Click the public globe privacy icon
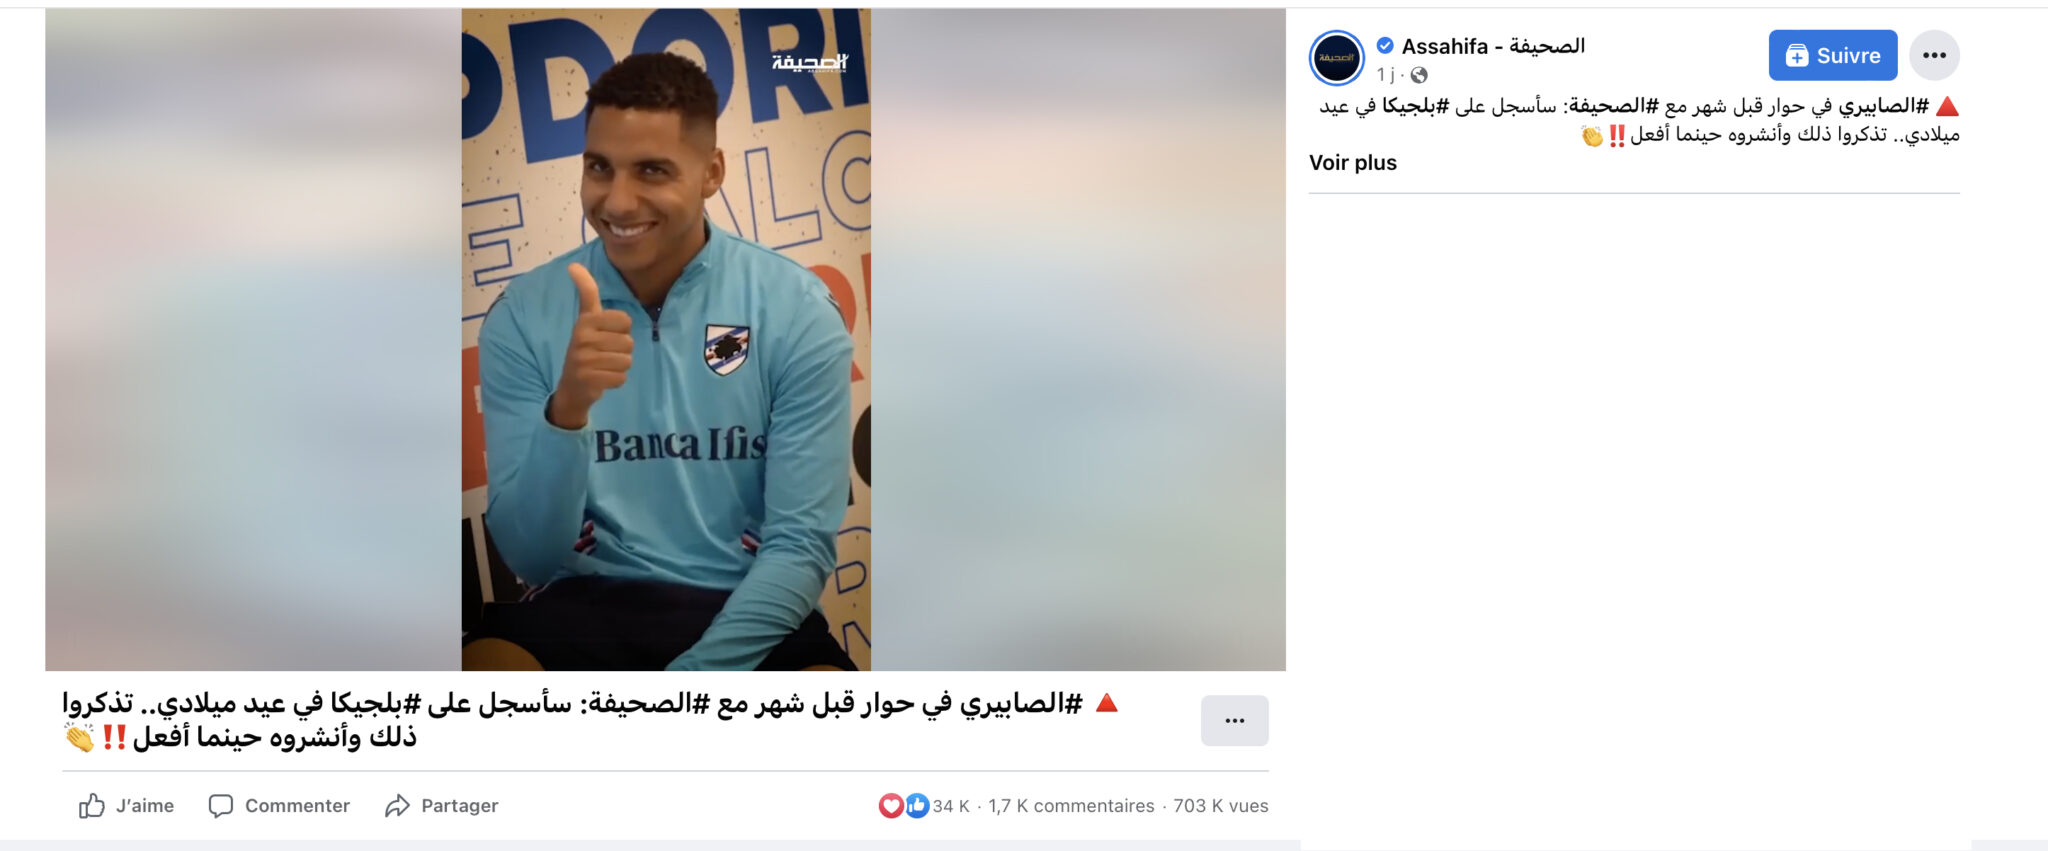 click(x=1419, y=75)
